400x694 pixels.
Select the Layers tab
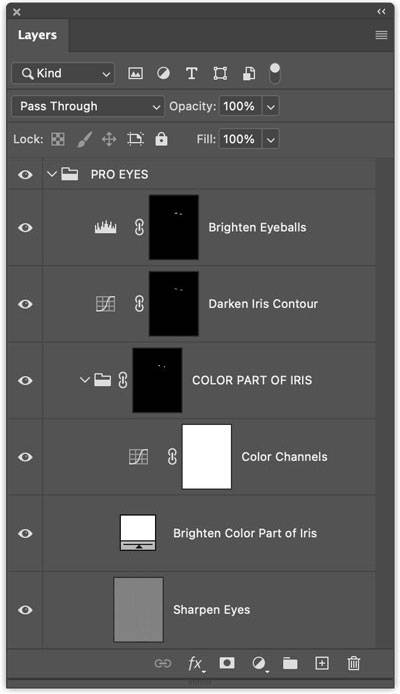[x=38, y=35]
